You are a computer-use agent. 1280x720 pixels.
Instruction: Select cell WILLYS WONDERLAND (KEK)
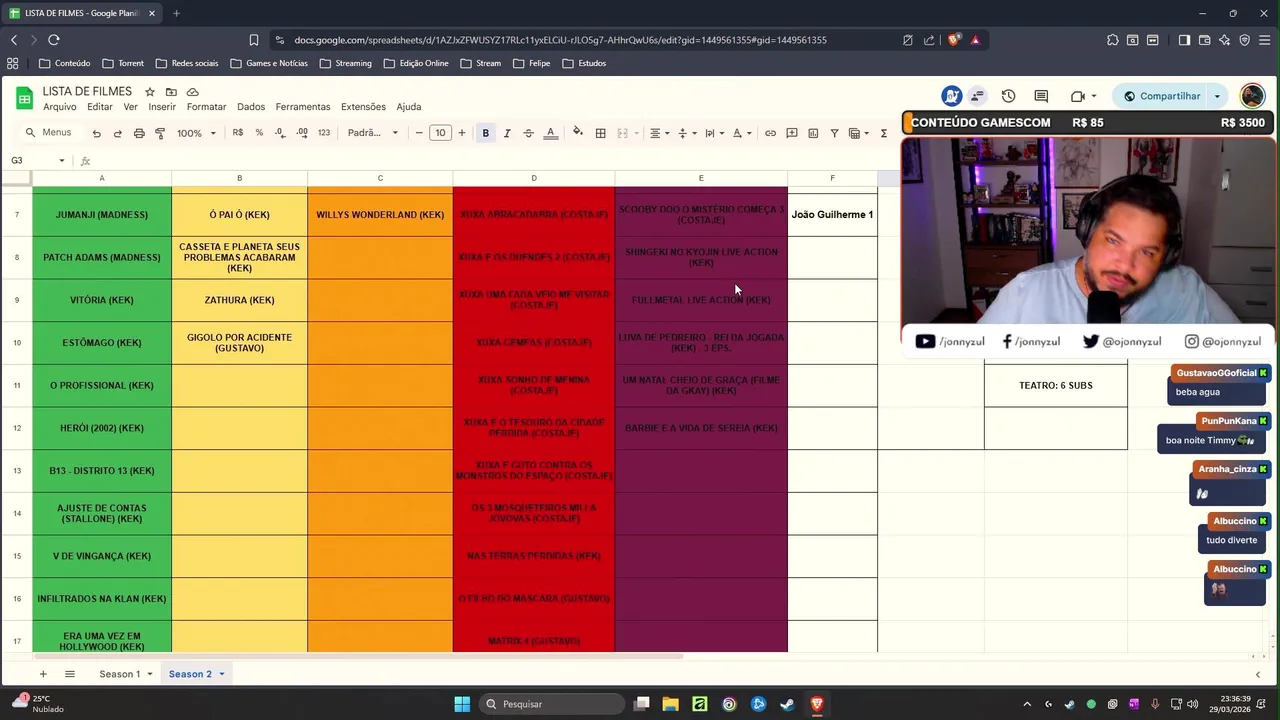click(x=380, y=215)
